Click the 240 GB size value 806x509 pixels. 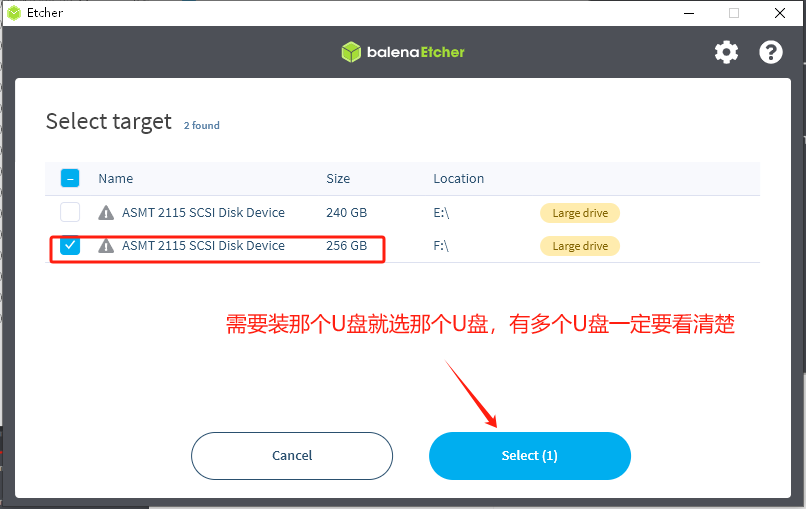[346, 212]
